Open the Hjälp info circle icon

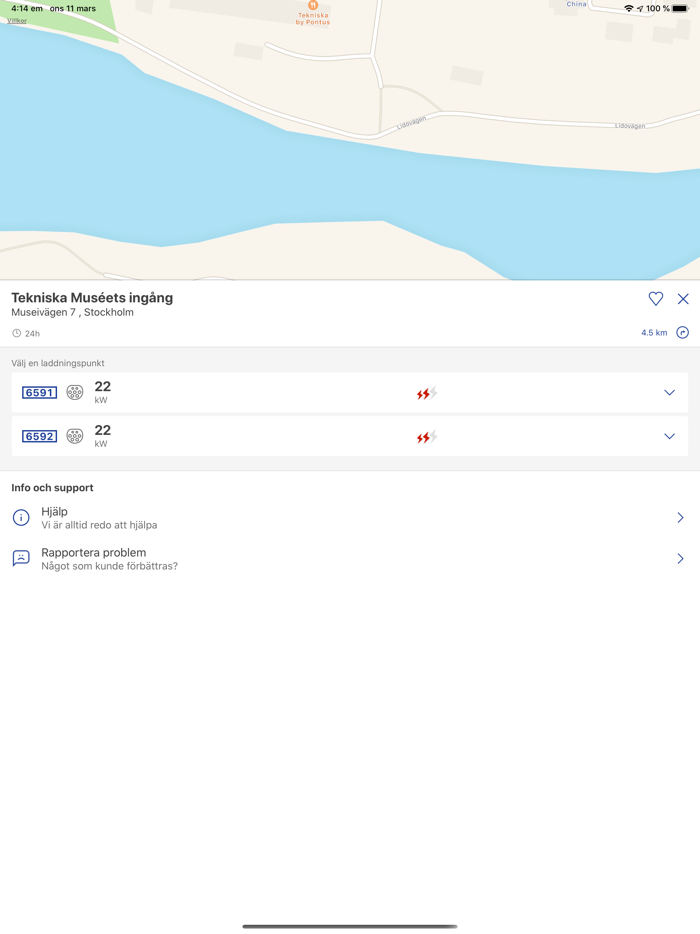tap(21, 518)
